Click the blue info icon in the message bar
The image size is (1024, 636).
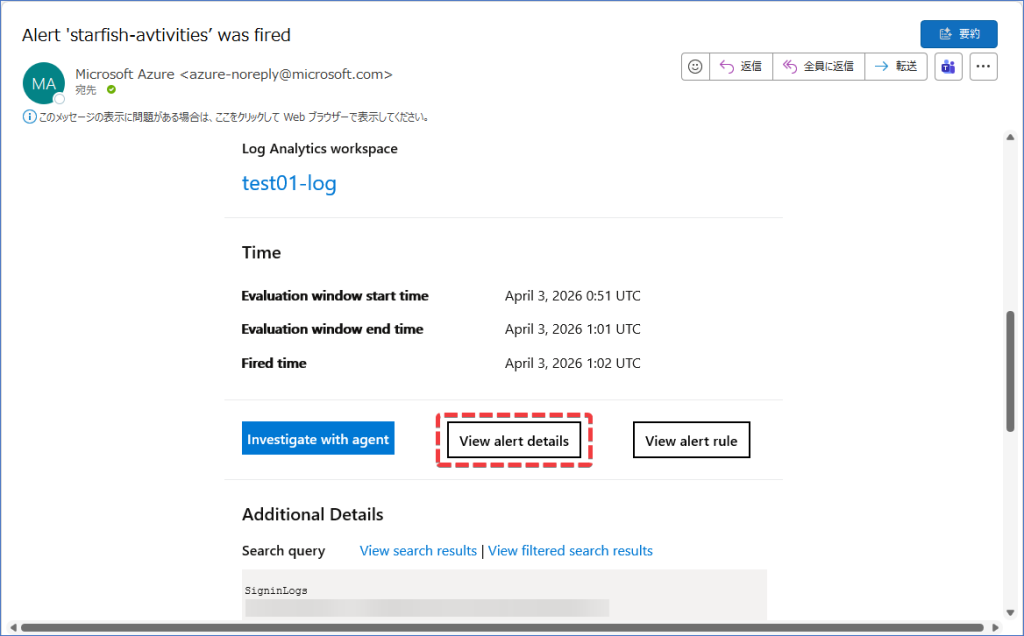[29, 117]
